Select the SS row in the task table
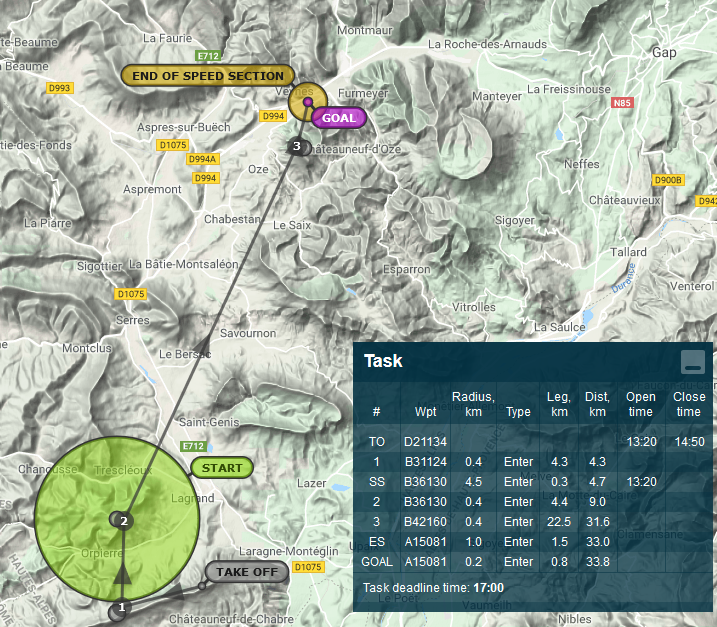Screen dimensions: 717x627 (x=535, y=481)
